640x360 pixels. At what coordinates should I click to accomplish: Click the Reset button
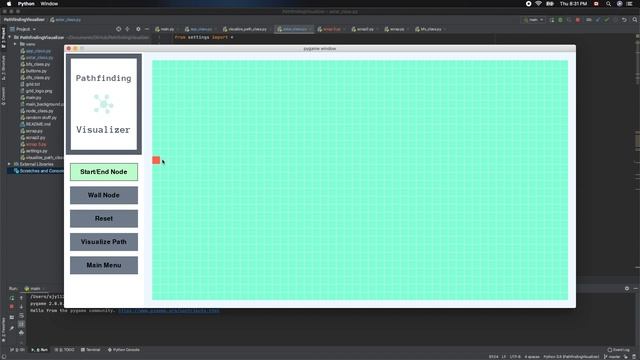(104, 218)
